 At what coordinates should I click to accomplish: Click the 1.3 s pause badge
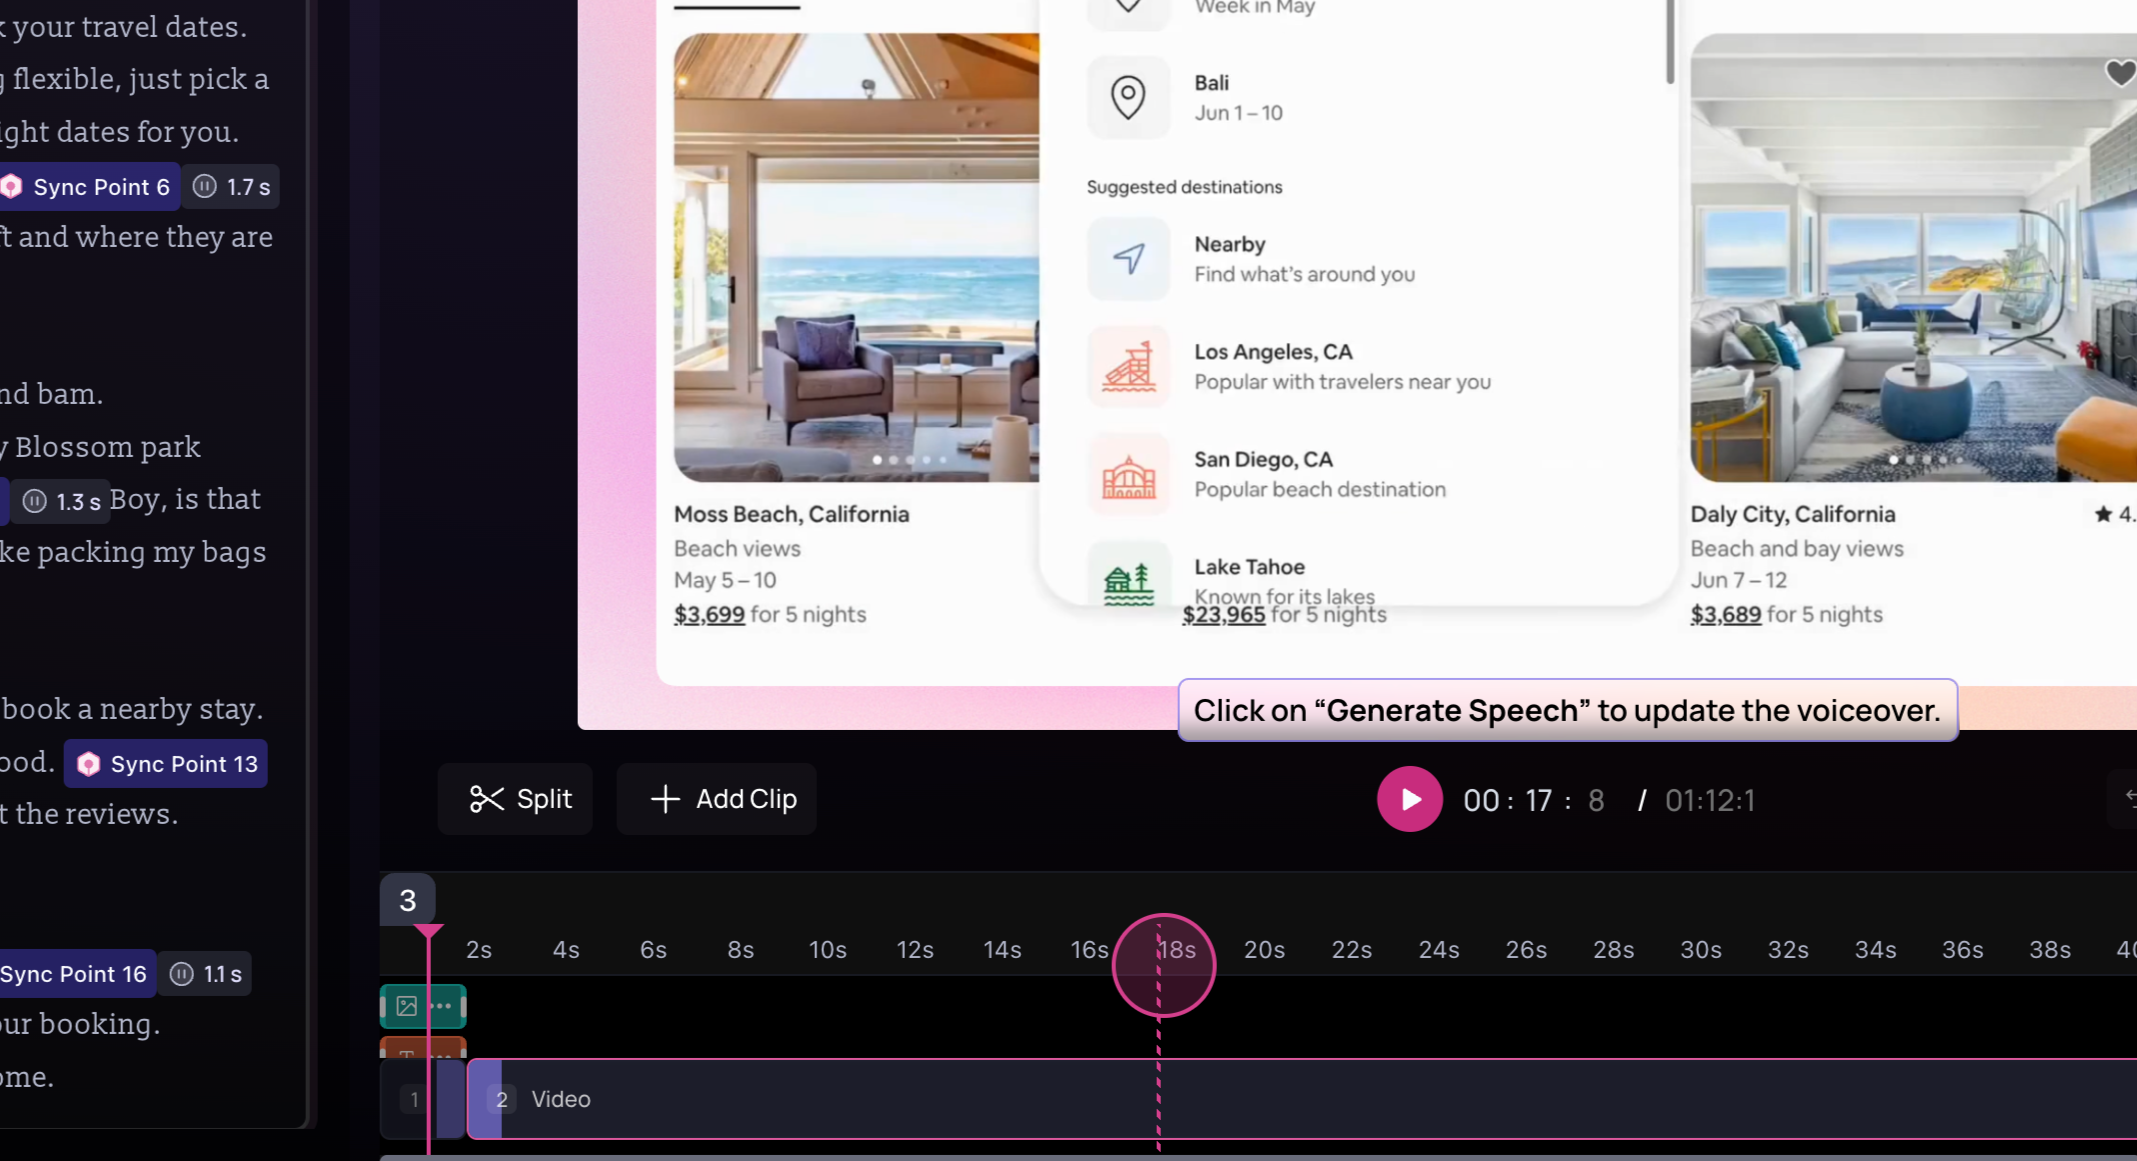[62, 501]
